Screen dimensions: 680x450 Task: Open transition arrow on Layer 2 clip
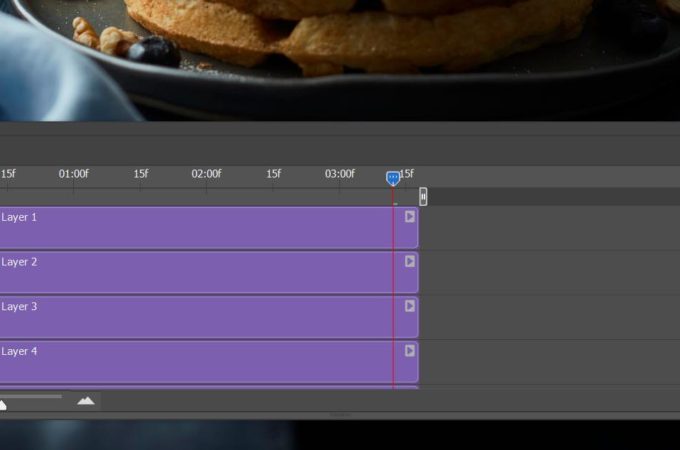[410, 261]
